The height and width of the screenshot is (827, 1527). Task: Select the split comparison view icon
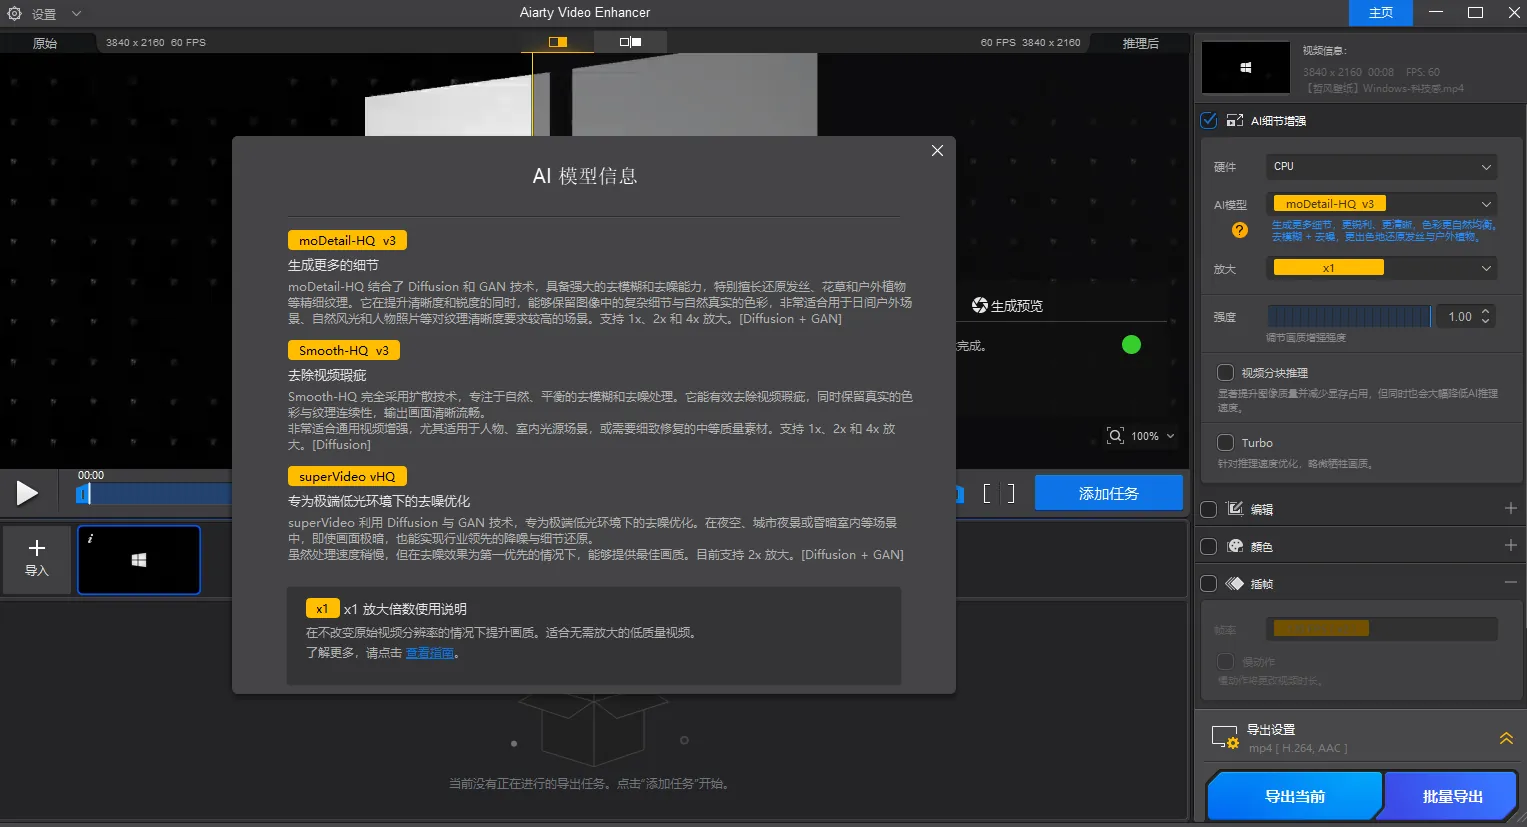pos(557,42)
